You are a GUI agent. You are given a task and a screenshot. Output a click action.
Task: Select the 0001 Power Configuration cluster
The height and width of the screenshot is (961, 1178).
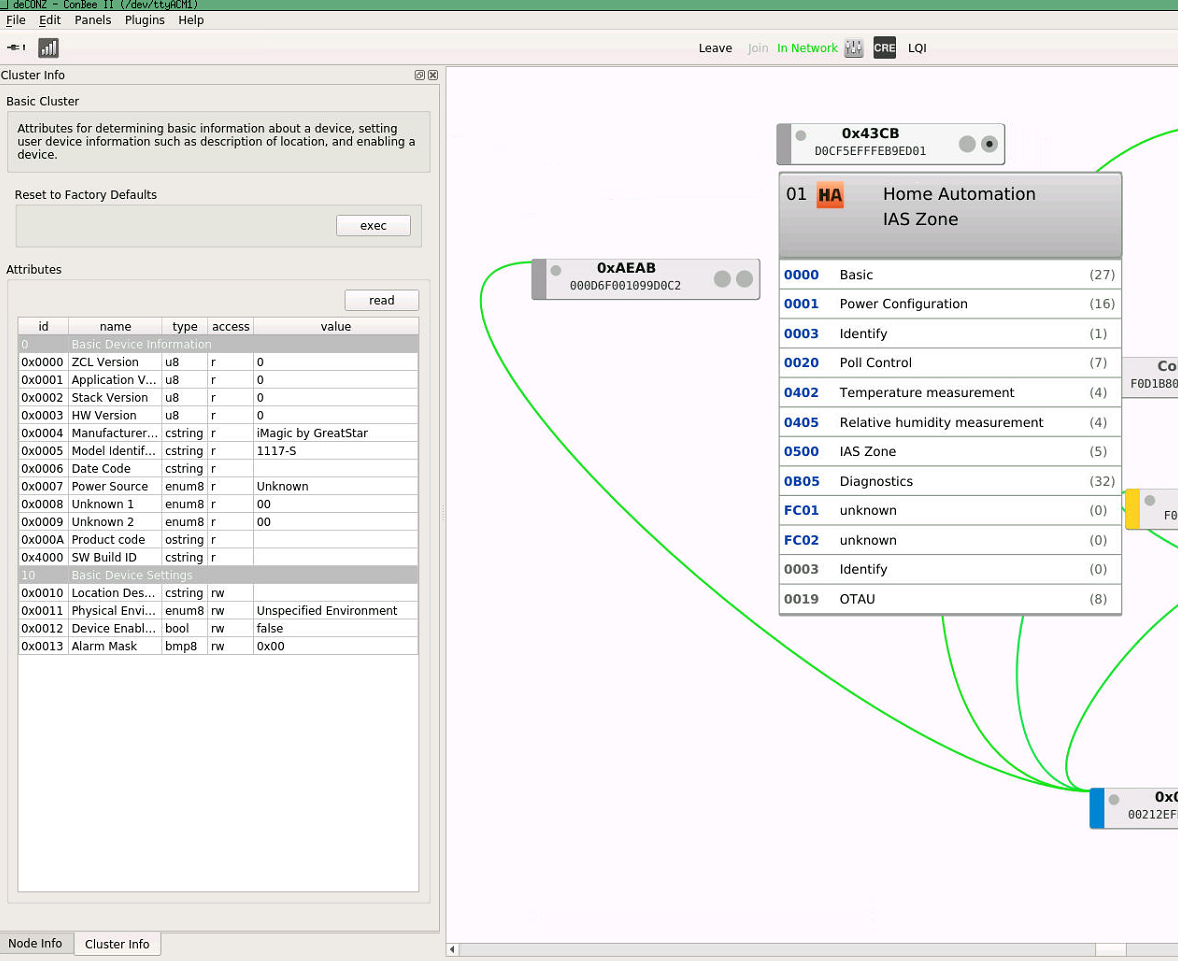click(x=950, y=304)
